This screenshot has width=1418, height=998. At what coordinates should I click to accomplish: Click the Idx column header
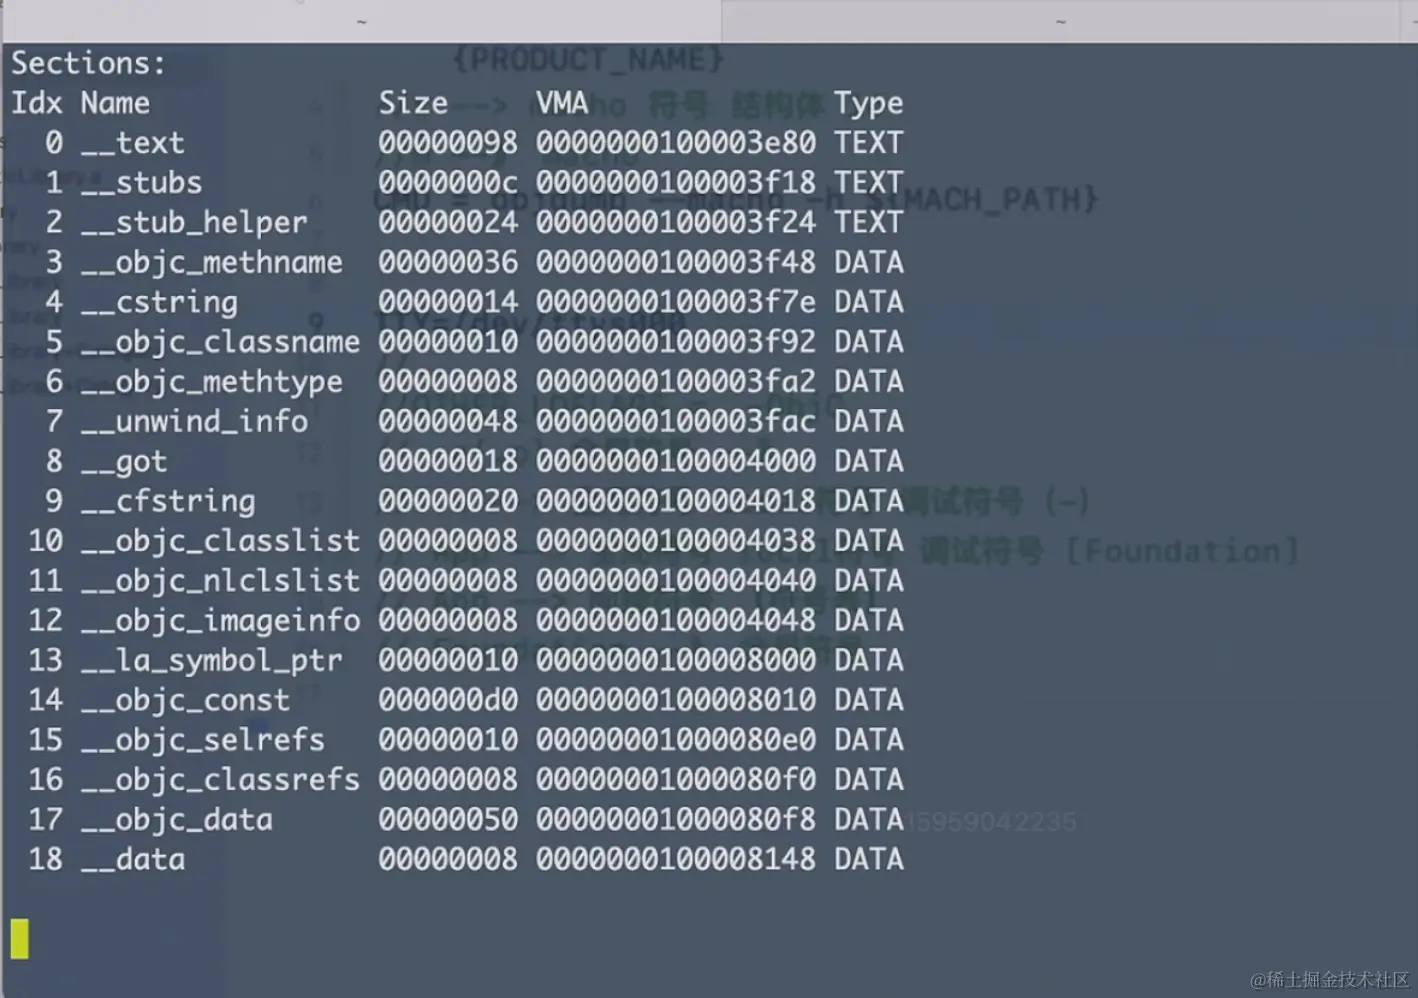coord(37,103)
